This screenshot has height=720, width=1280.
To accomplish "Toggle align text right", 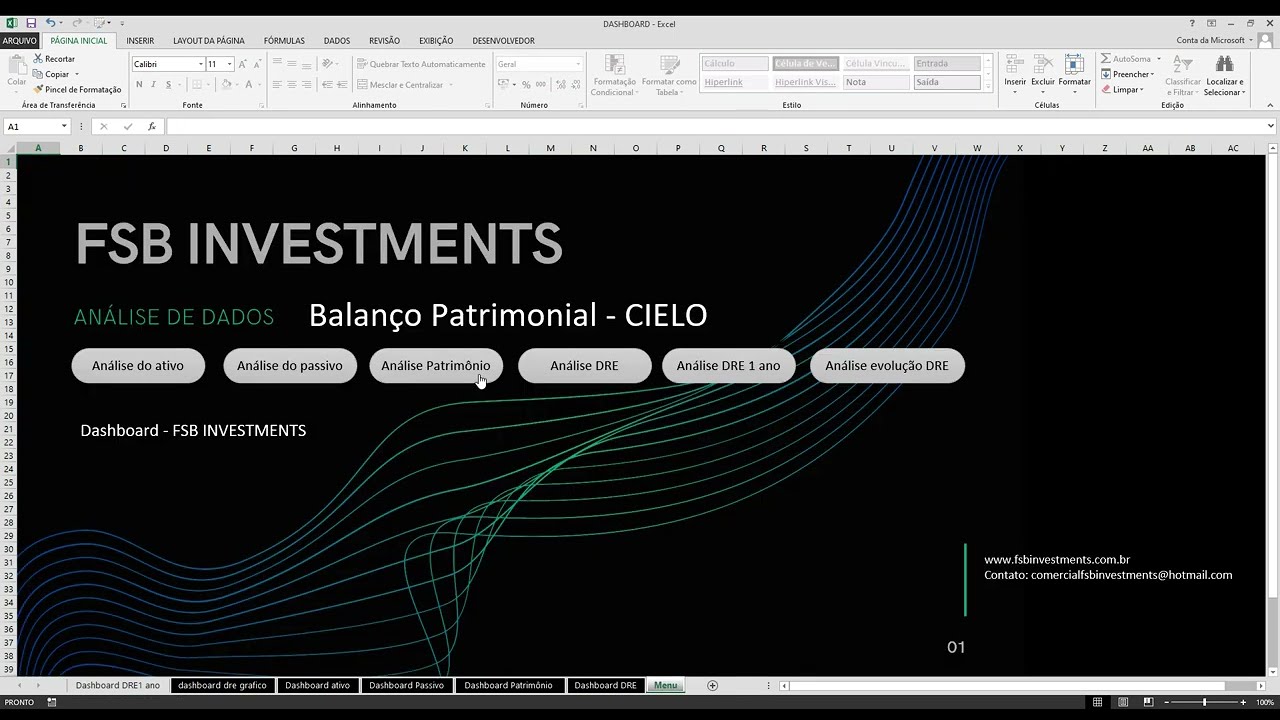I will click(307, 85).
